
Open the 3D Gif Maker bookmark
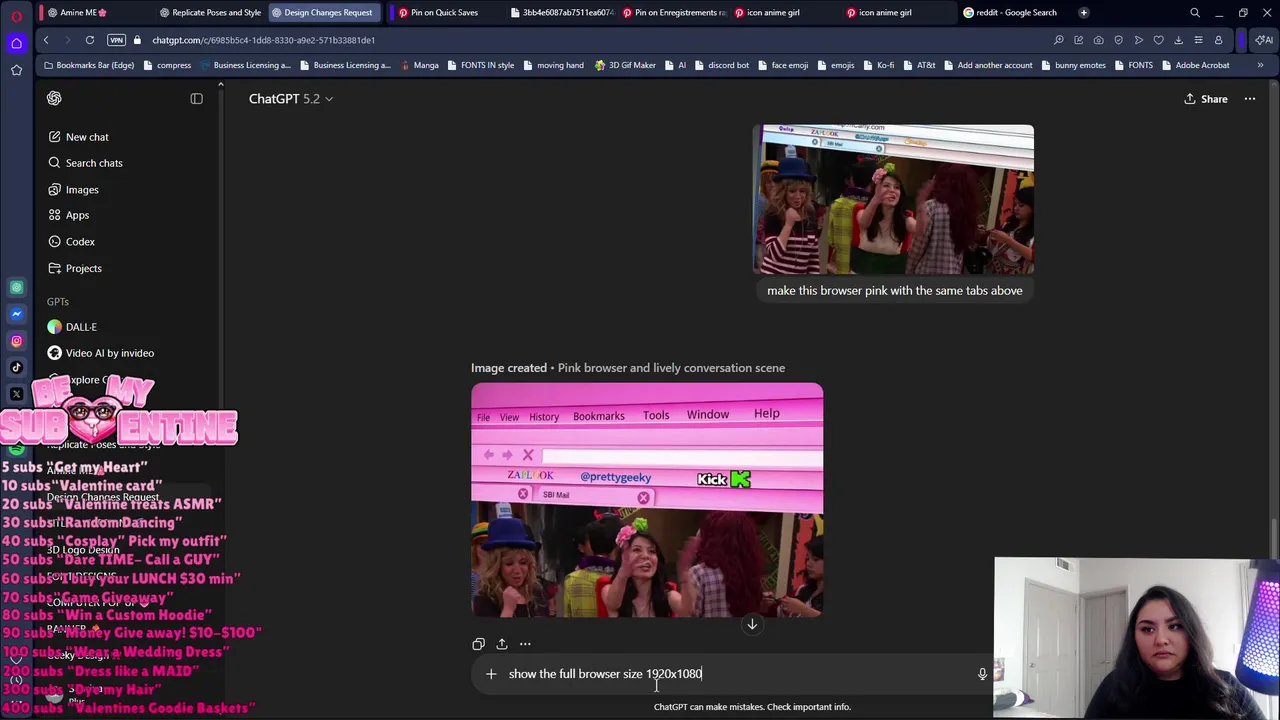(626, 65)
